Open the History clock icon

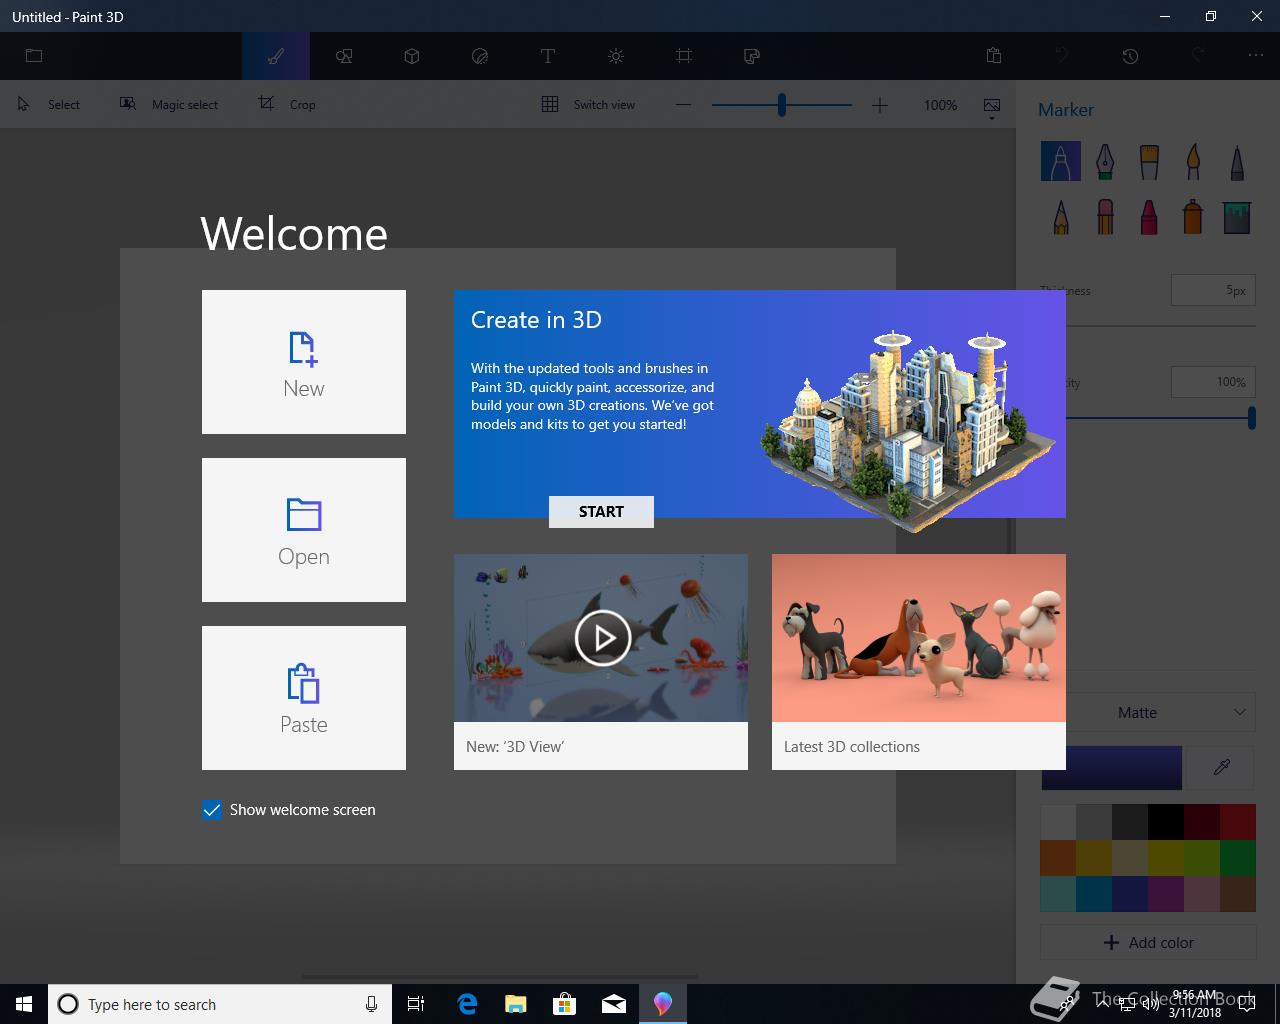pos(1130,56)
